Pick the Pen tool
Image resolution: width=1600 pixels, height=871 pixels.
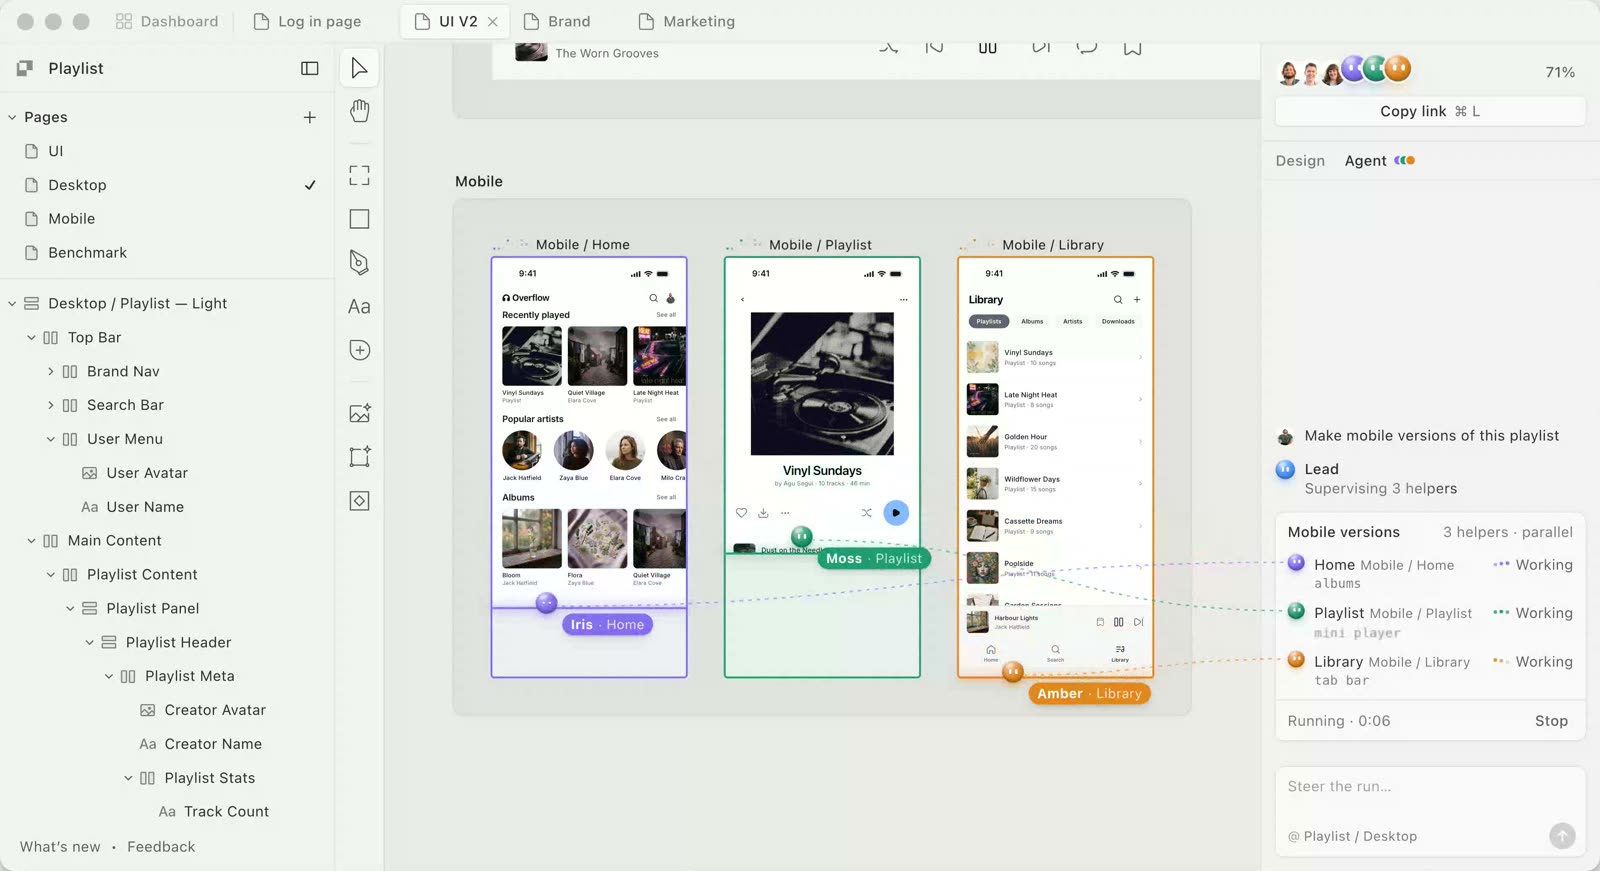click(360, 262)
